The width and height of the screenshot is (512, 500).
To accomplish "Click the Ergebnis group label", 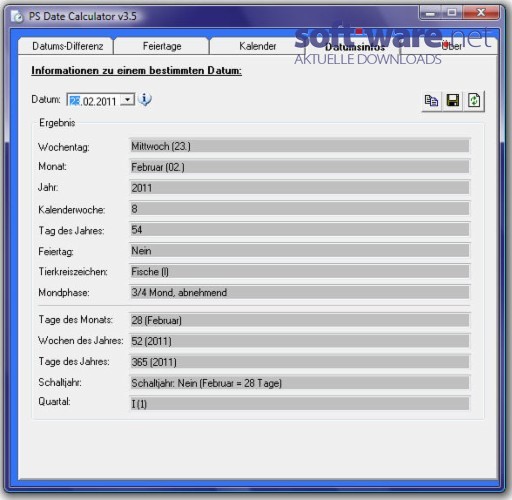I will (x=57, y=123).
